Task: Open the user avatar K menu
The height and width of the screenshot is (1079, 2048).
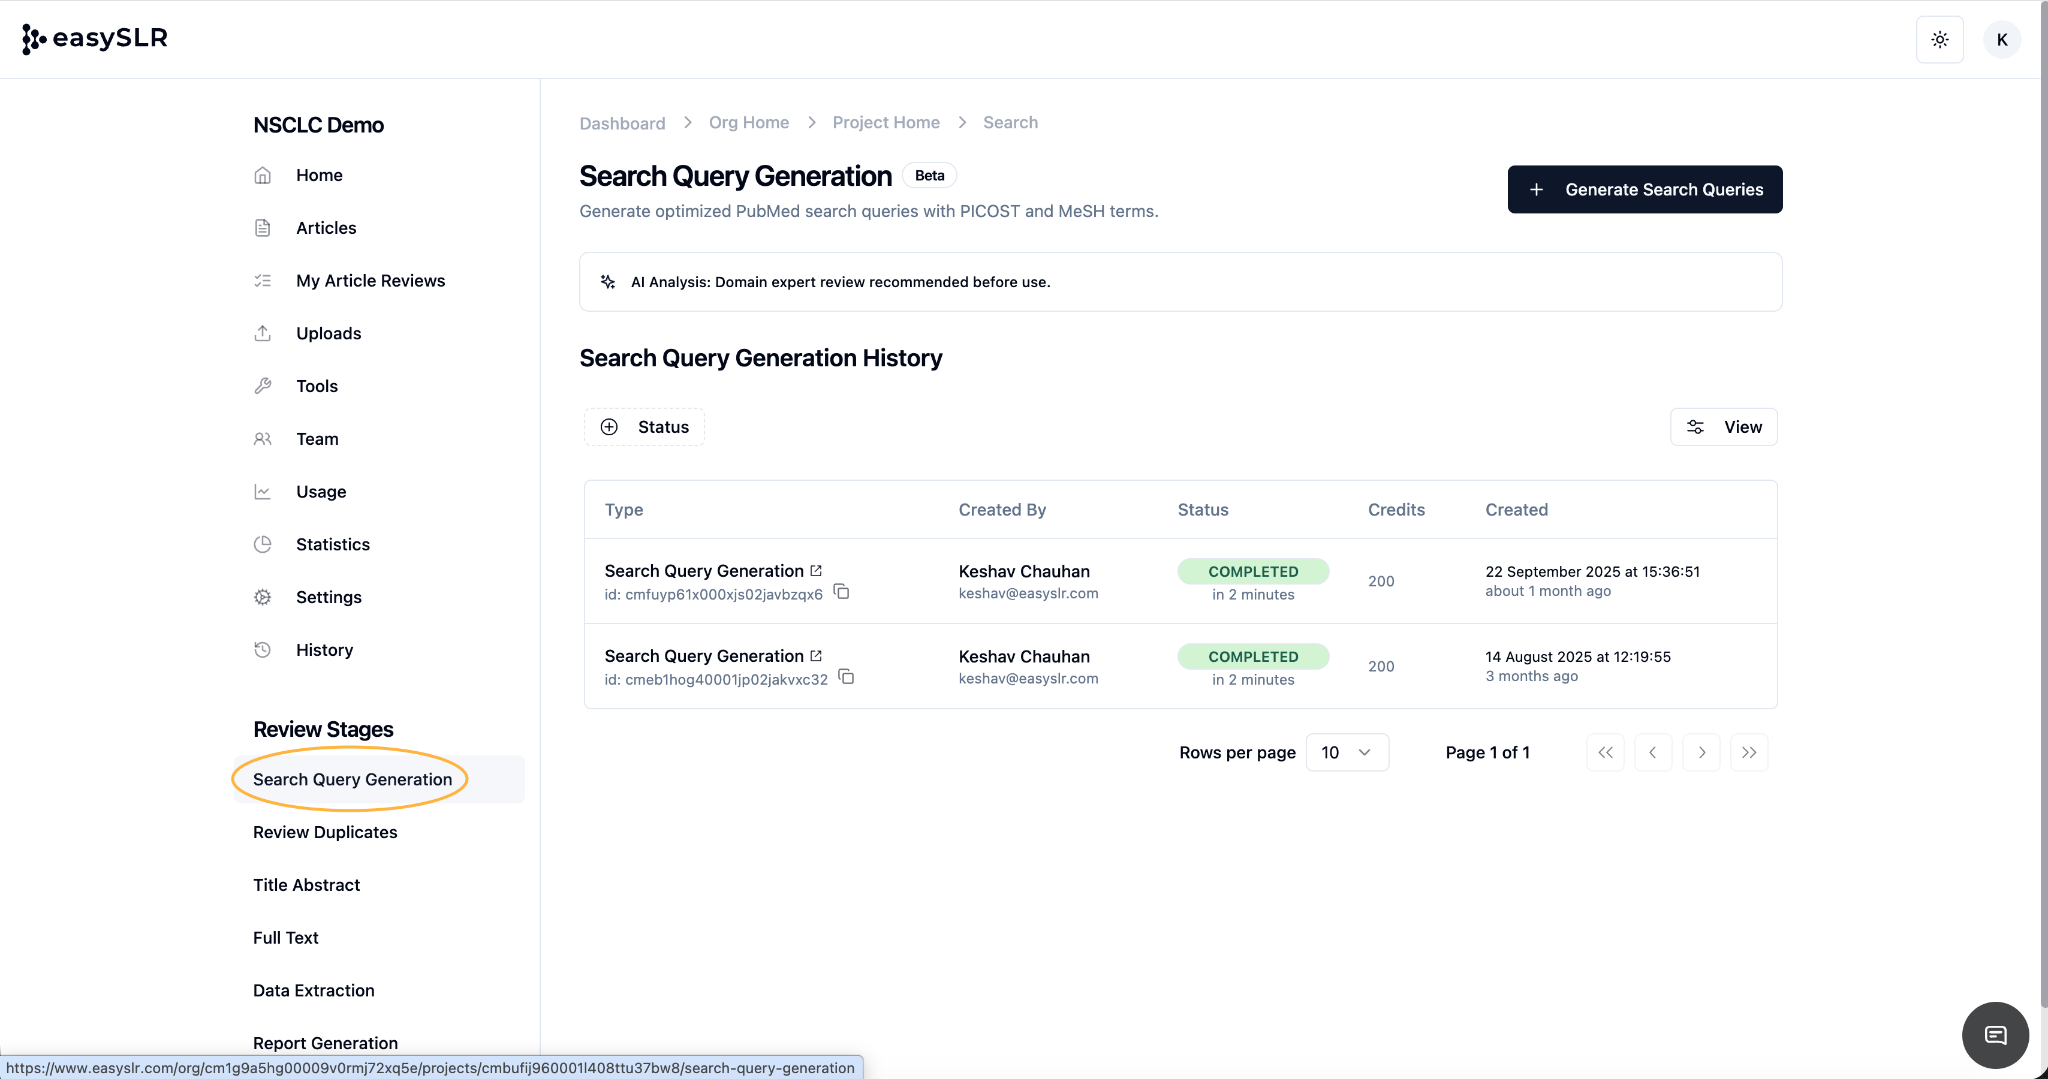Action: tap(2001, 40)
